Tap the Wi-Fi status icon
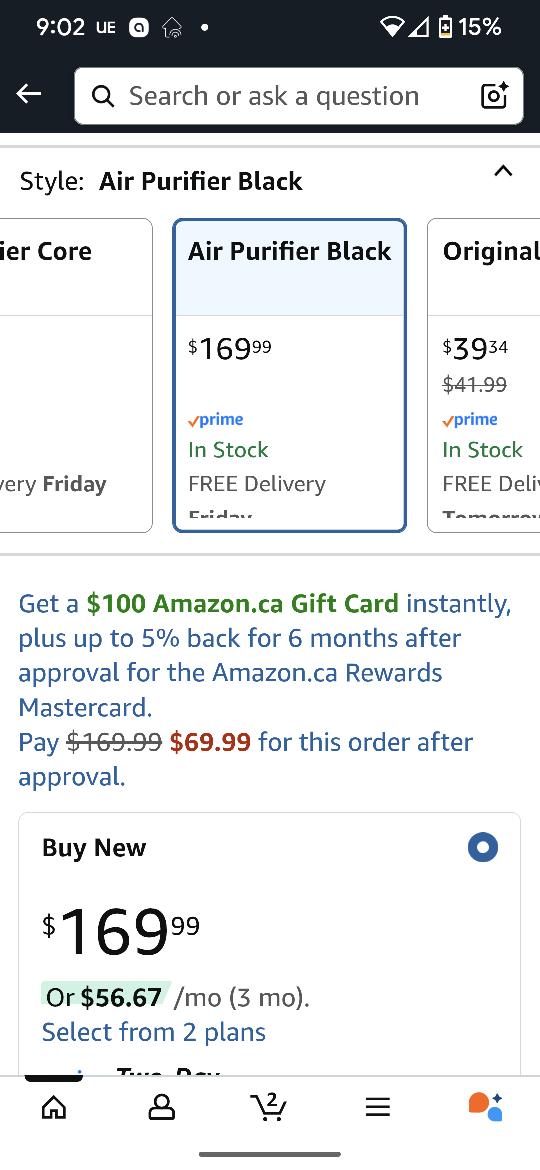This screenshot has width=540, height=1170. point(391,27)
